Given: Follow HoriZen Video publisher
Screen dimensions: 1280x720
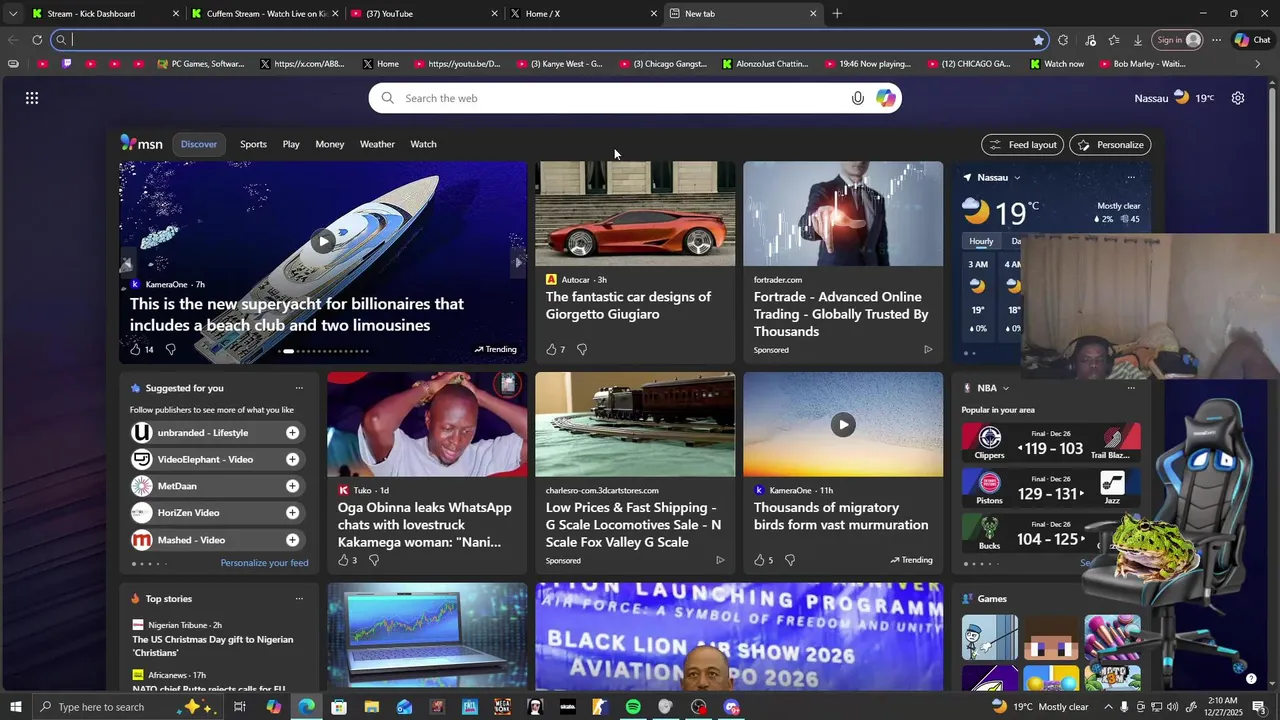Looking at the screenshot, I should pyautogui.click(x=292, y=513).
